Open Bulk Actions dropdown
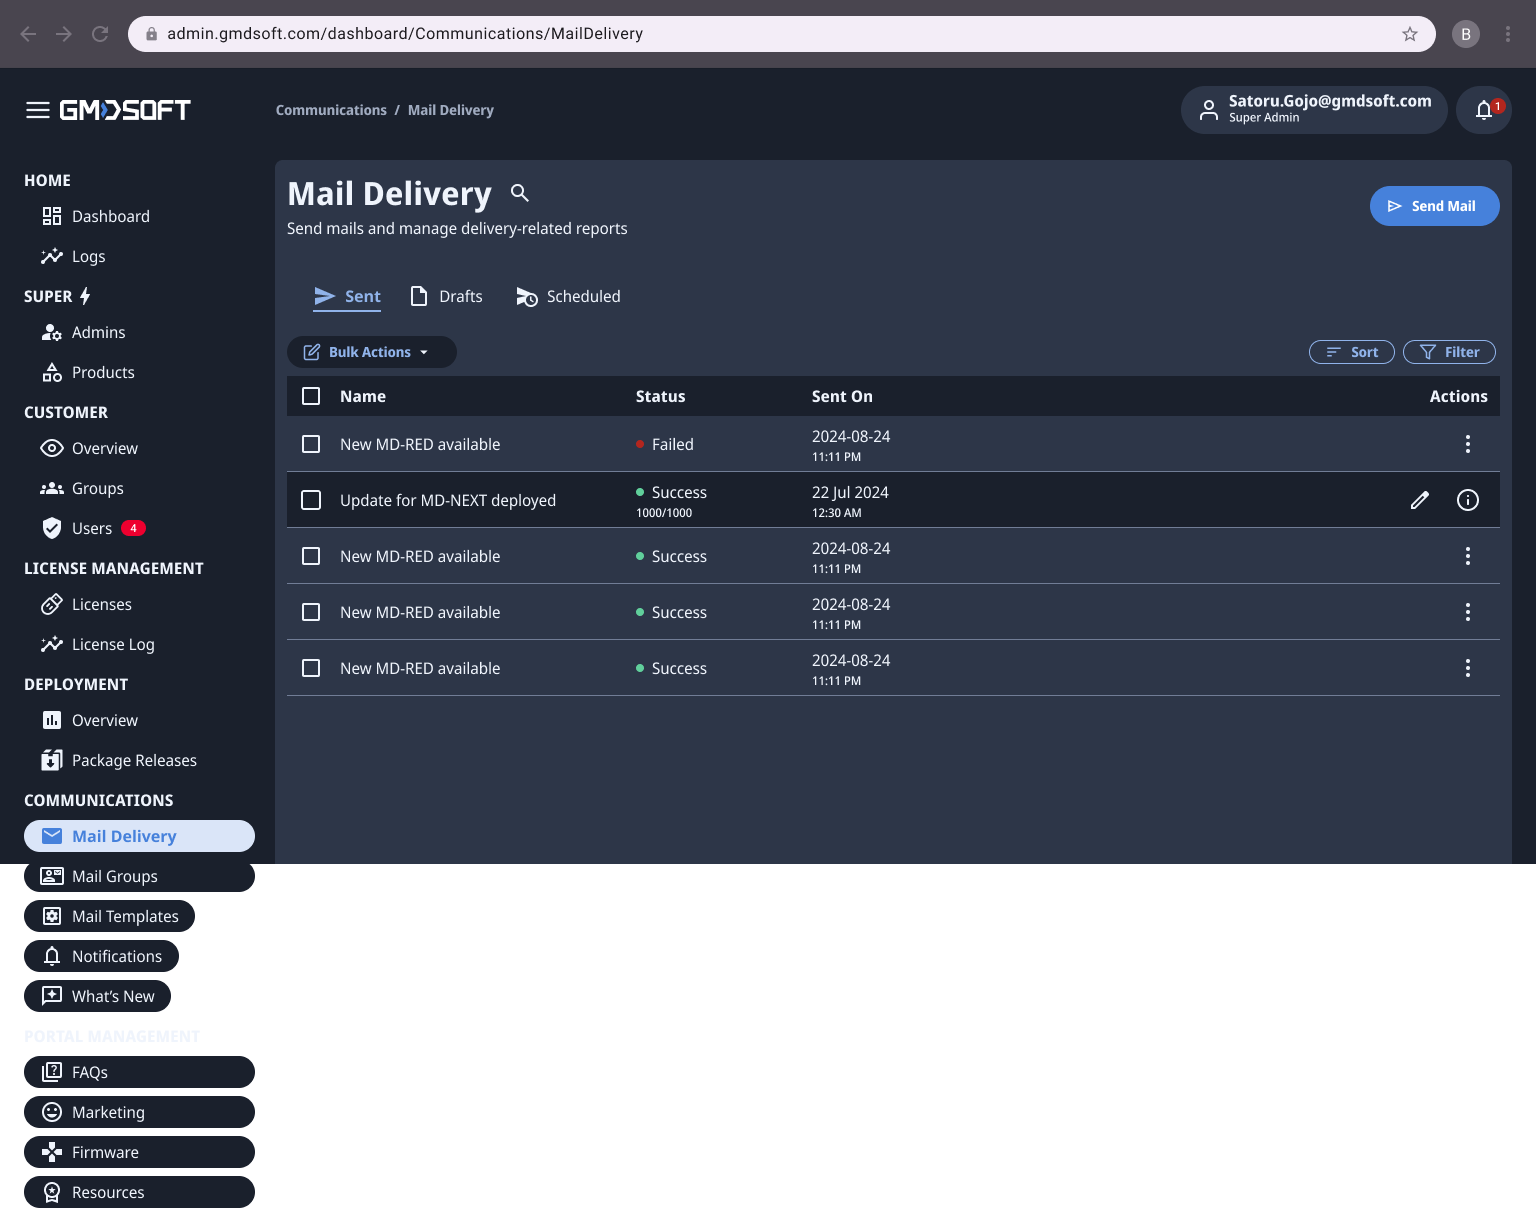The width and height of the screenshot is (1536, 1208). (x=372, y=352)
